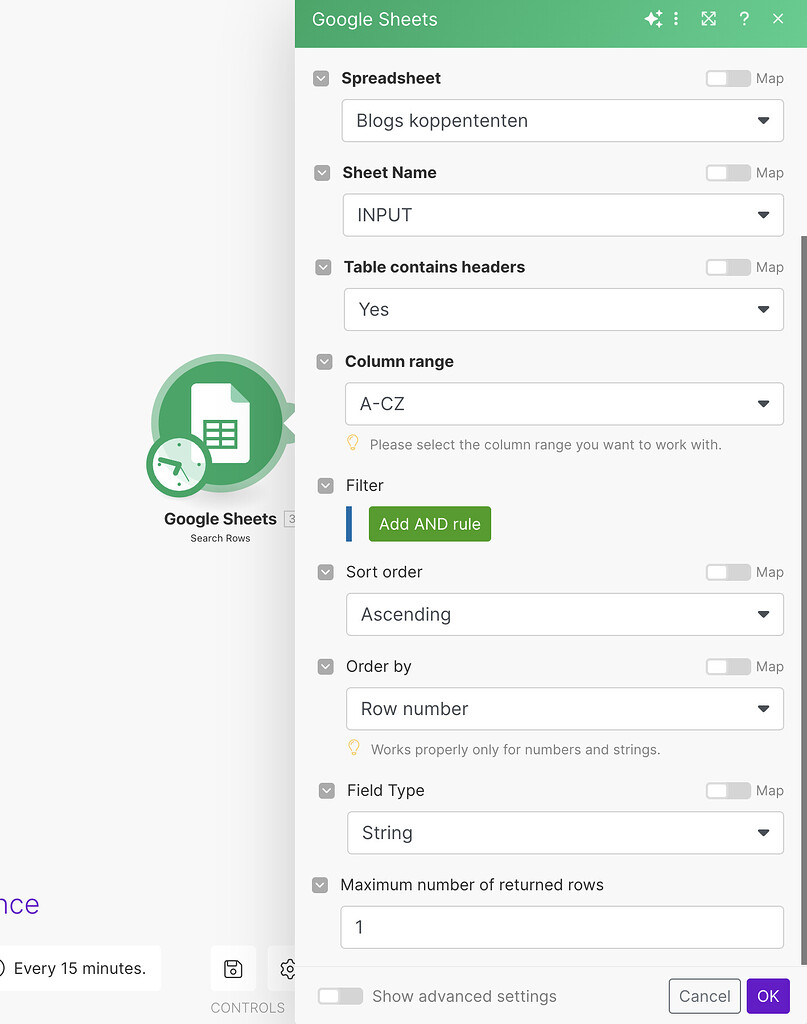This screenshot has height=1024, width=807.
Task: Open the Sort order dropdown
Action: tap(565, 614)
